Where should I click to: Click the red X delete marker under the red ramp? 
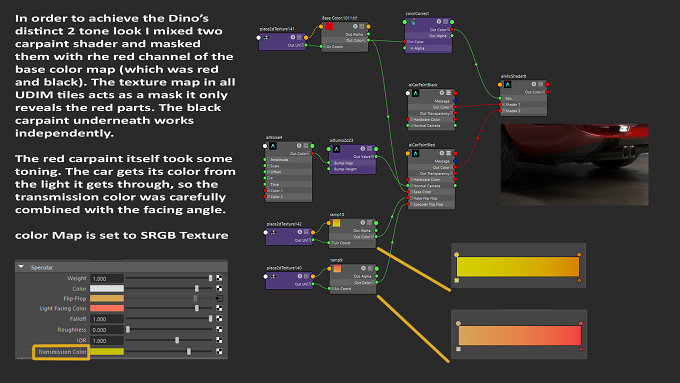coord(581,349)
